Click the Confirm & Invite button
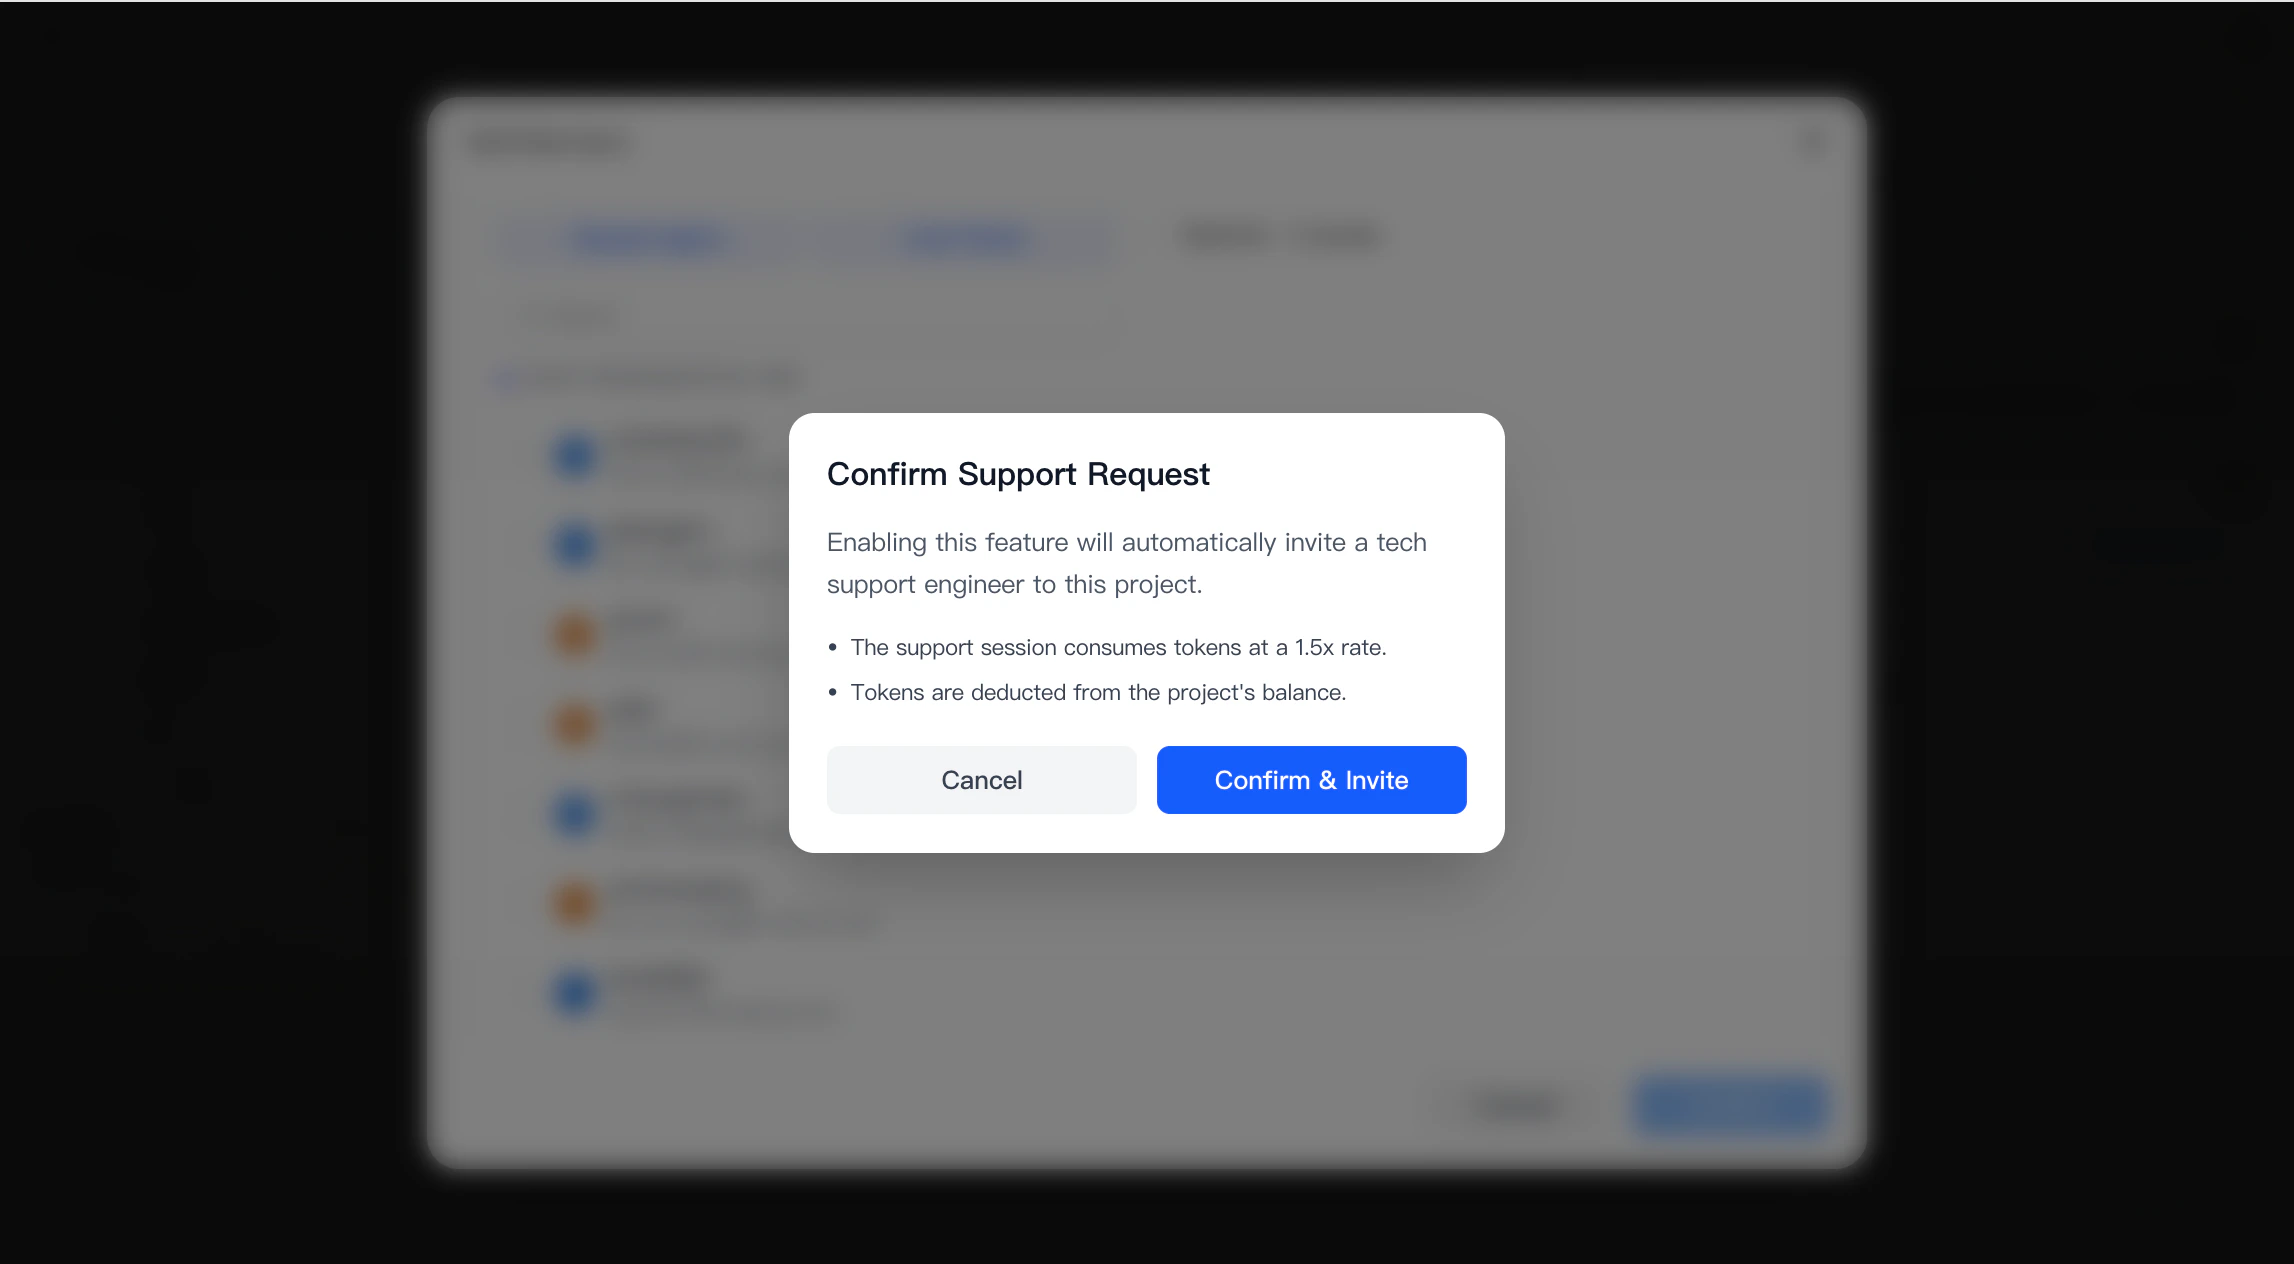Image resolution: width=2294 pixels, height=1264 pixels. click(1311, 780)
